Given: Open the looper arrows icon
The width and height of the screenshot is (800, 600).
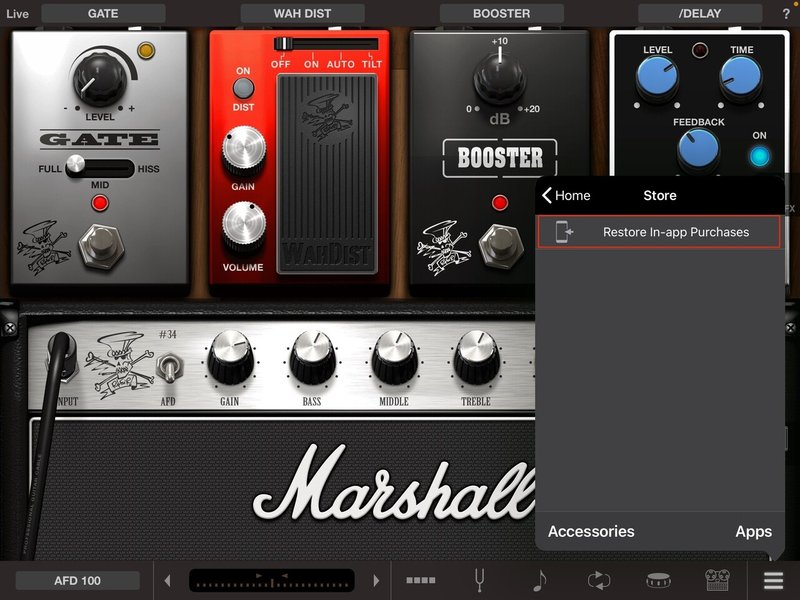Looking at the screenshot, I should tap(599, 580).
